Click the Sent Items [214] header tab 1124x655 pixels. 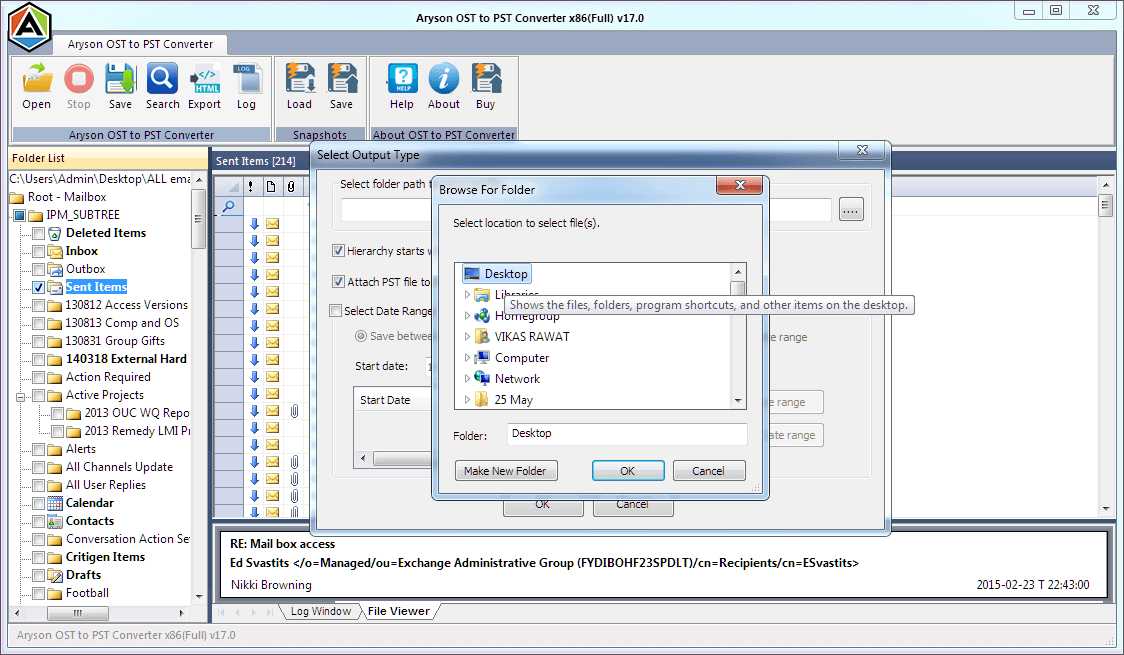pyautogui.click(x=256, y=161)
